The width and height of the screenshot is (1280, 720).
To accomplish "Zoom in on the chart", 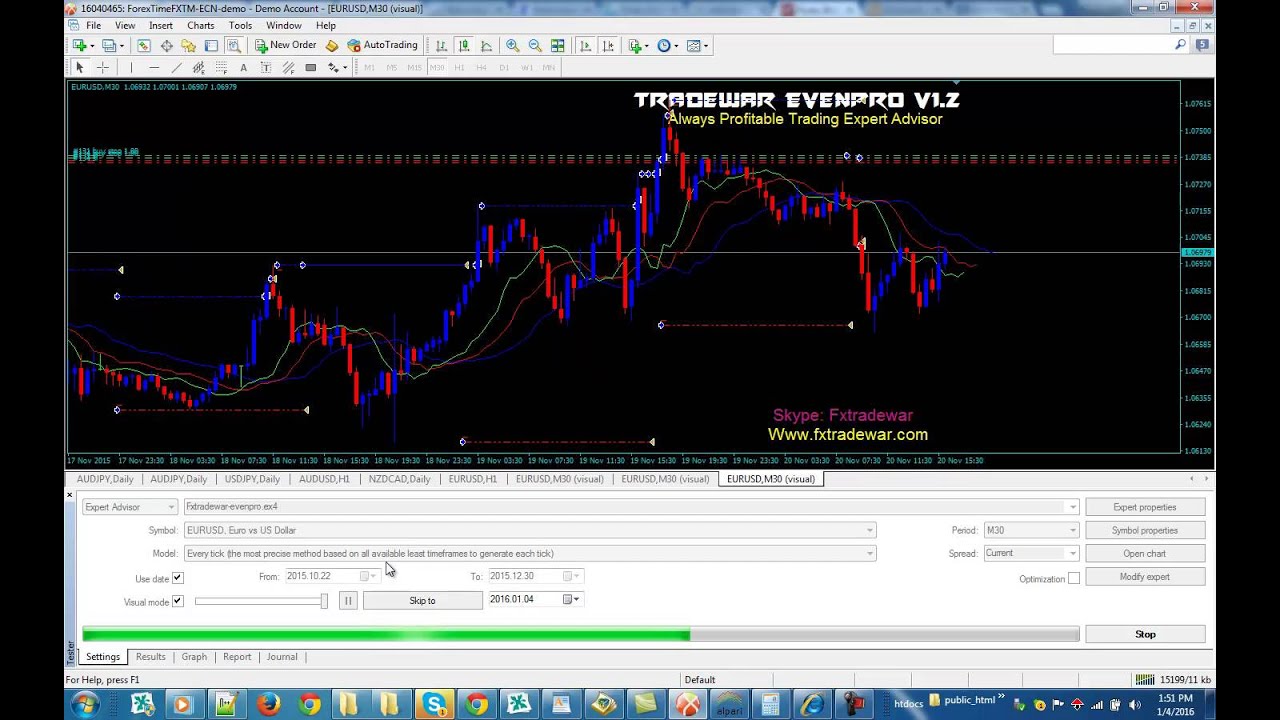I will coord(512,45).
